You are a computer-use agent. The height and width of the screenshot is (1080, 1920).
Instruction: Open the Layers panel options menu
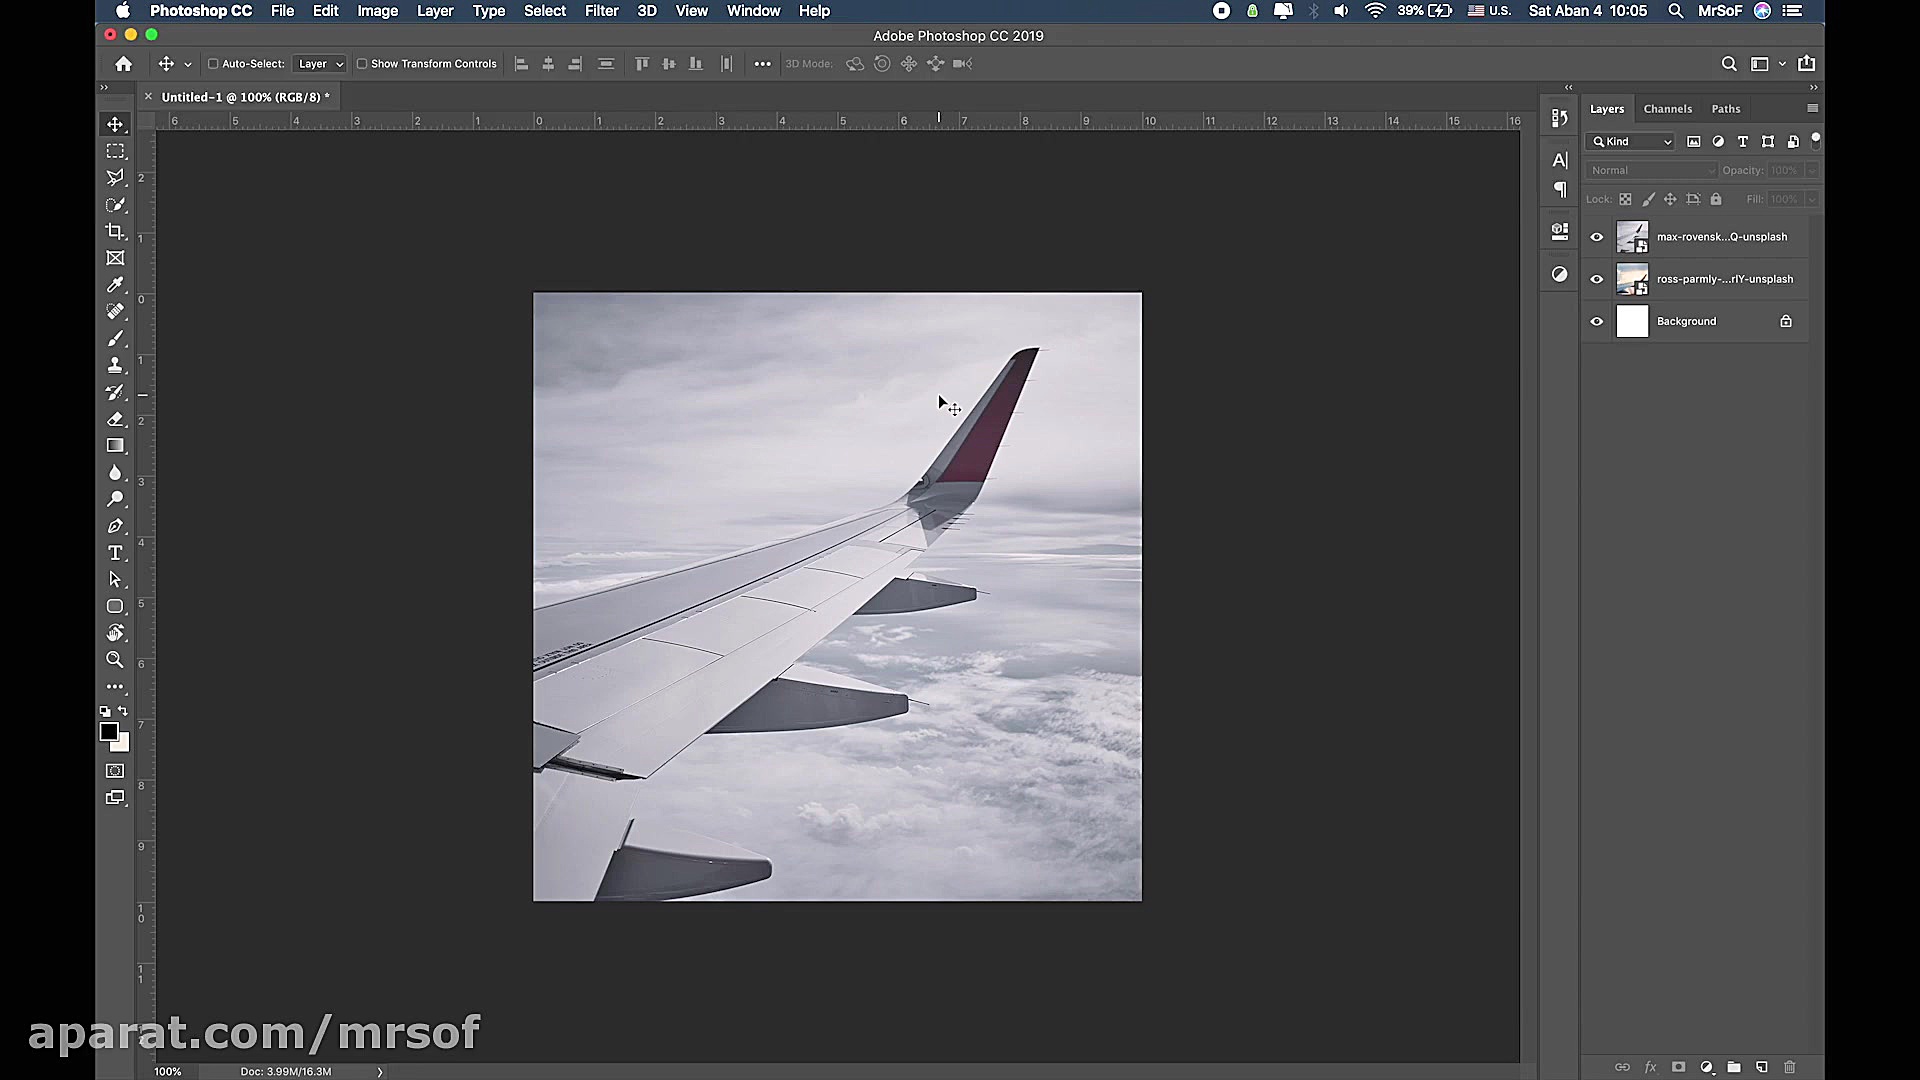click(1812, 108)
